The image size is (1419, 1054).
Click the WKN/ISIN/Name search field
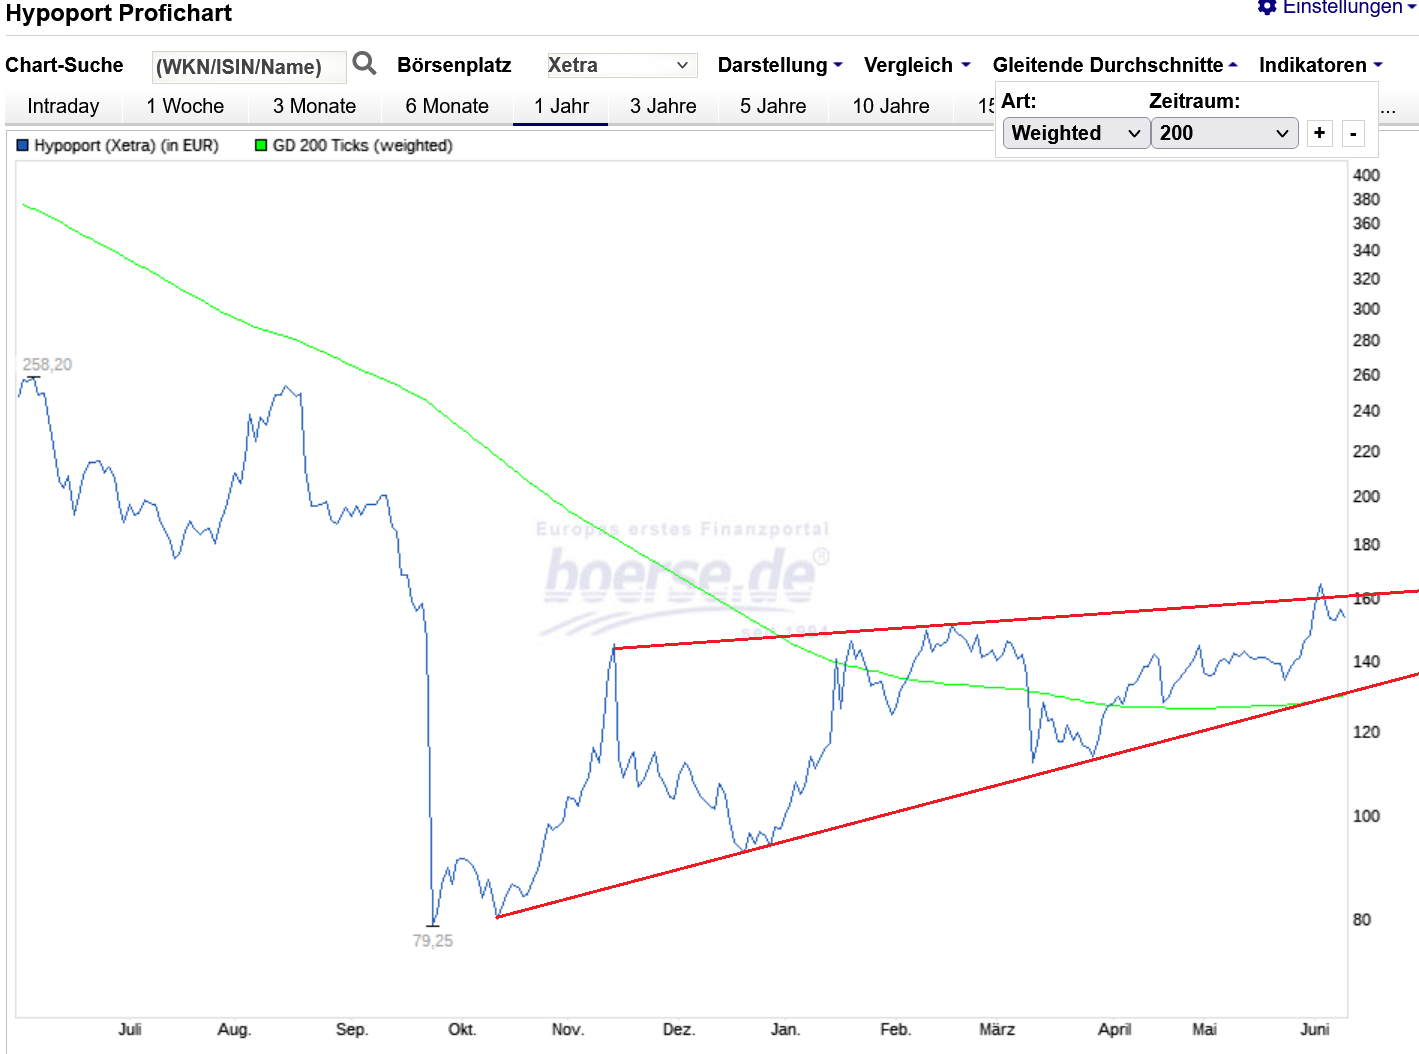tap(248, 67)
